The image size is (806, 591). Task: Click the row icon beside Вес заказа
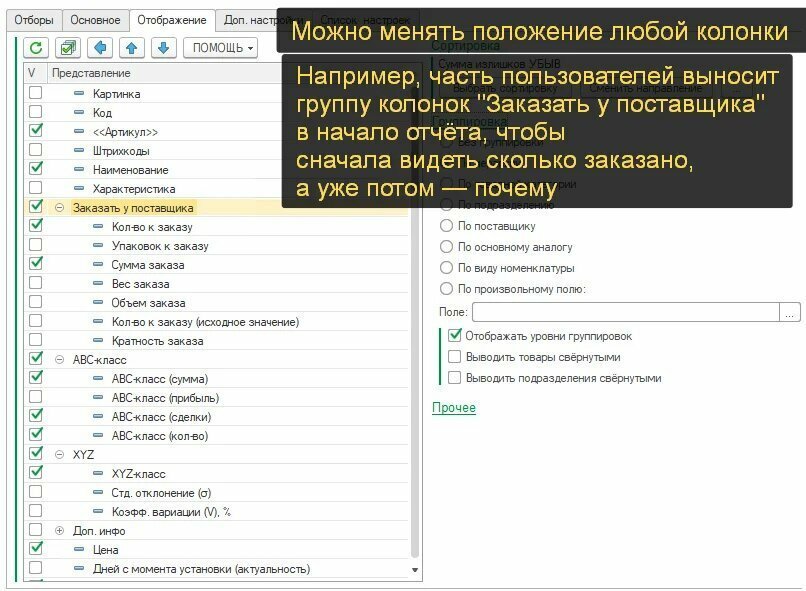98,284
